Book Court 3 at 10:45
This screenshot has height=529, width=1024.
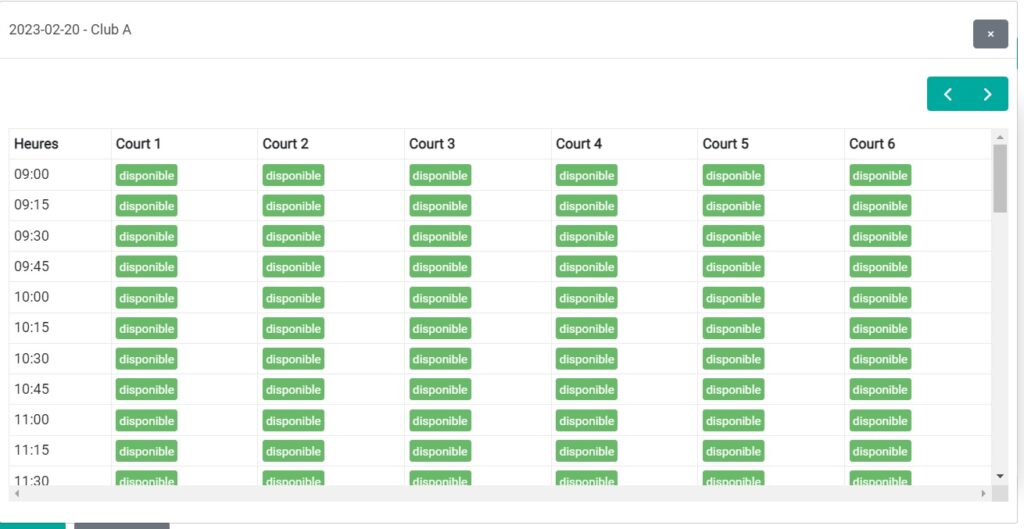[x=440, y=389]
